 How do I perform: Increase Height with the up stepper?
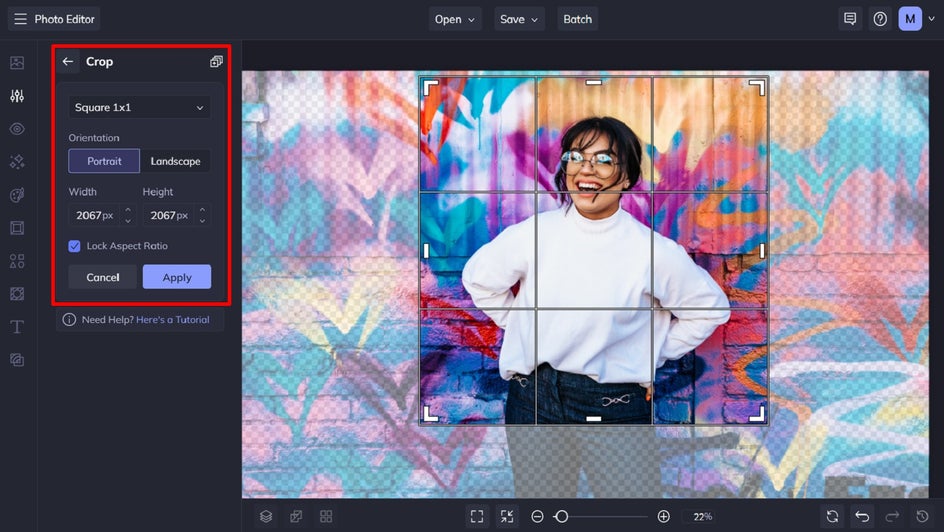pyautogui.click(x=202, y=209)
